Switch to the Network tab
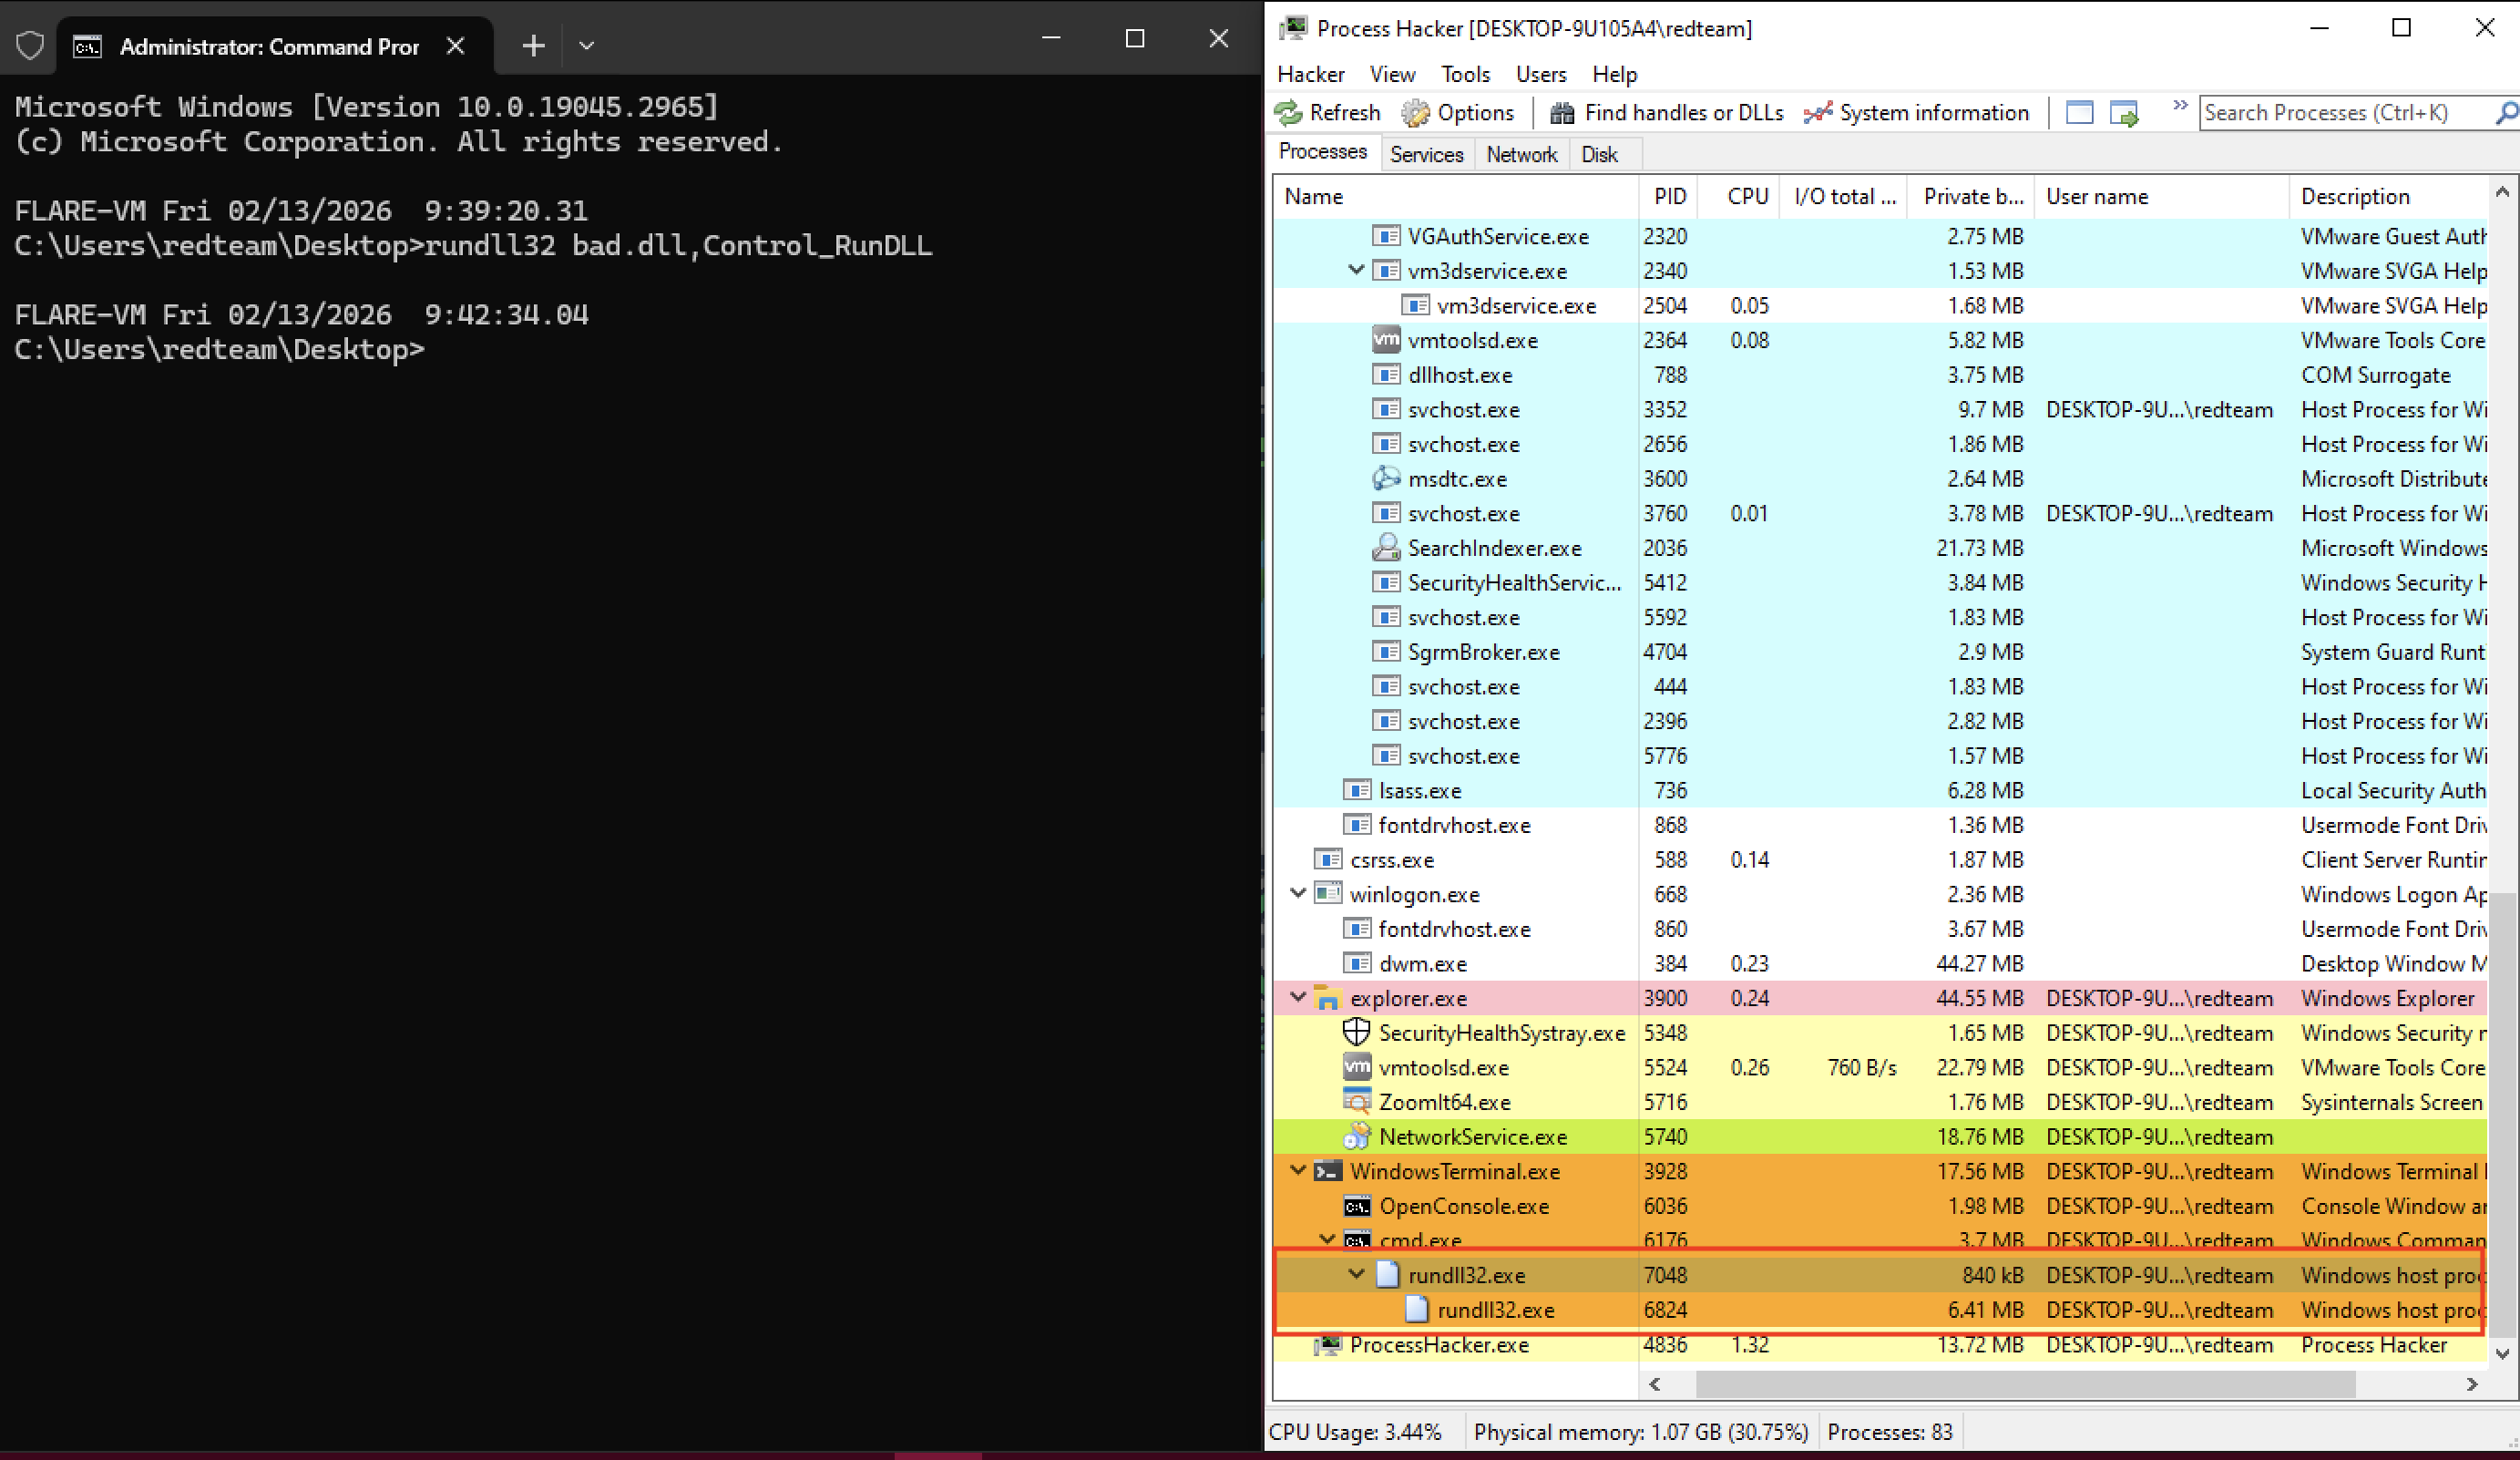Screen dimensions: 2520x1460 pyautogui.click(x=1522, y=154)
